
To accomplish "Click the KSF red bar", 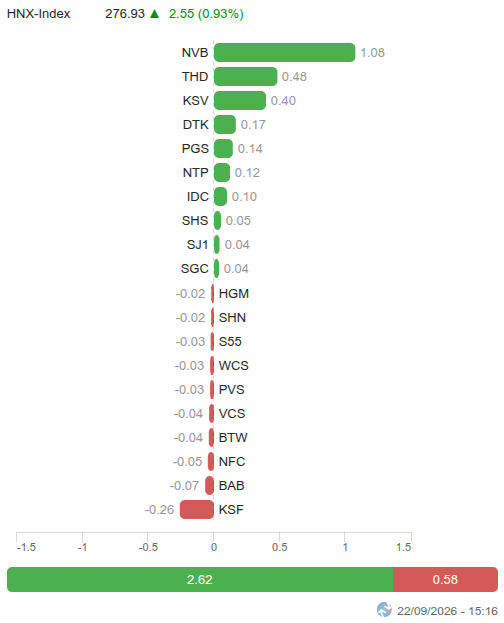I will 197,509.
